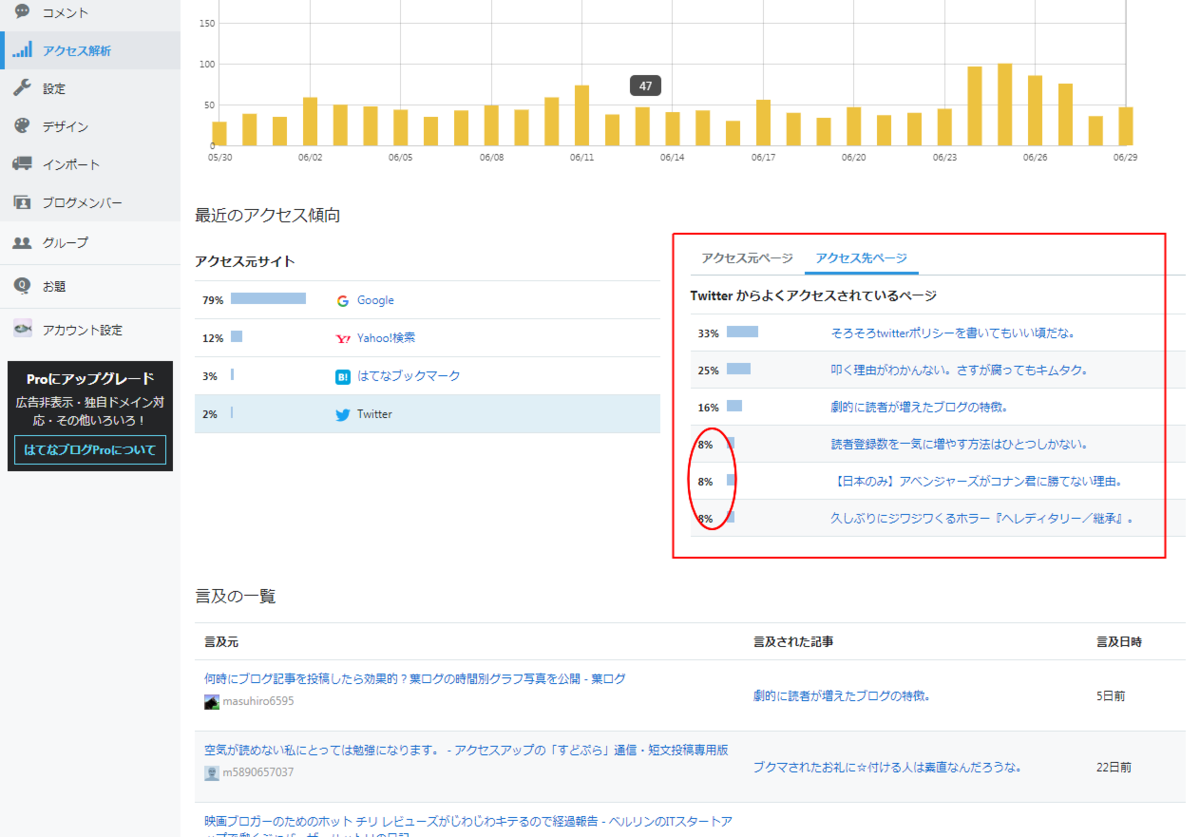Click the 言及日時 column header
This screenshot has height=837, width=1200.
point(1119,641)
